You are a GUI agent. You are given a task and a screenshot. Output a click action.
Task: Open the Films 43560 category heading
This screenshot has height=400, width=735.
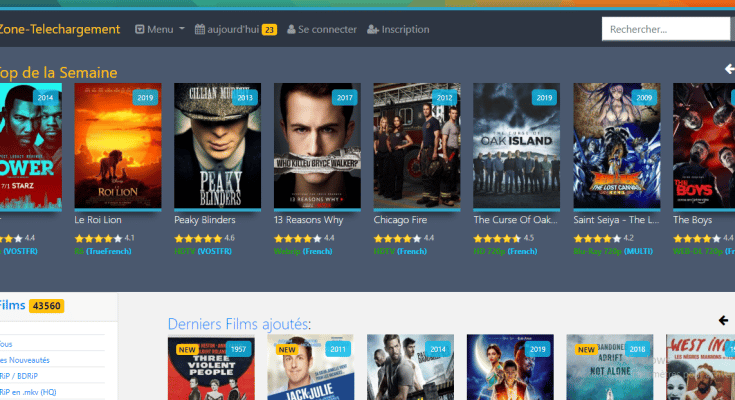click(32, 306)
